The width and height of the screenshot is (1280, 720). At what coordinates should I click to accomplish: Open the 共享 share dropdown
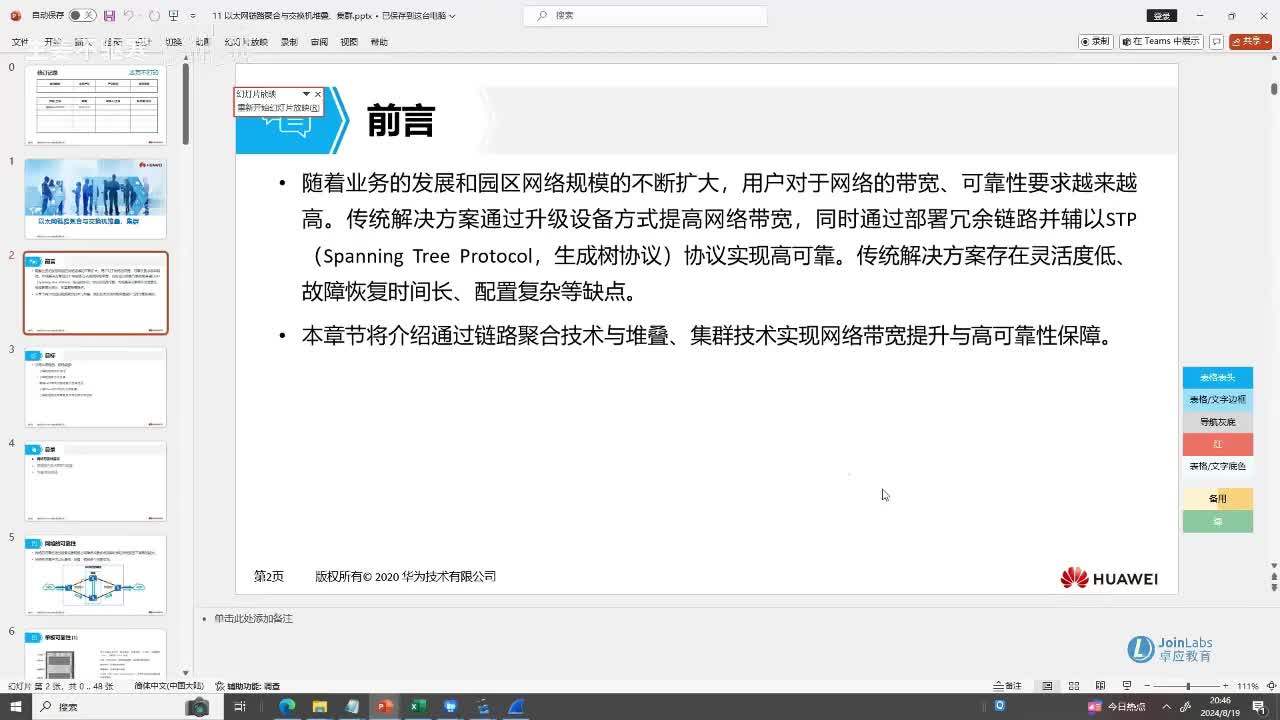(1250, 42)
